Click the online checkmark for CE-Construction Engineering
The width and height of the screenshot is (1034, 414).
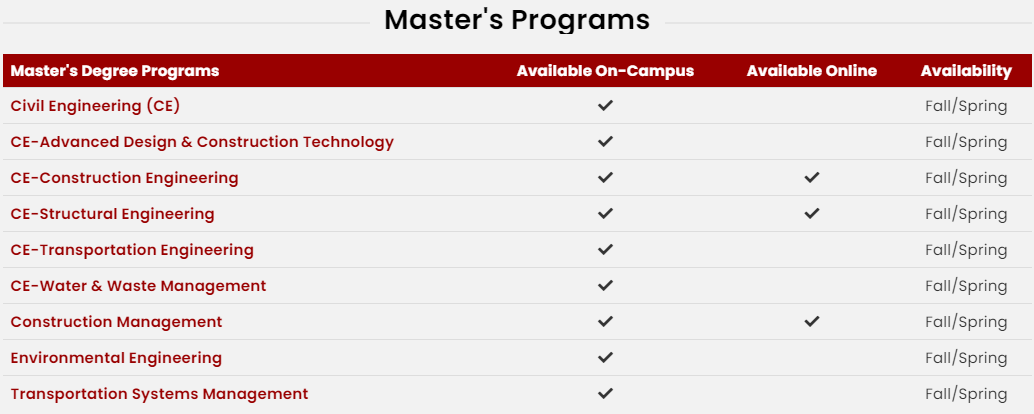pos(812,177)
